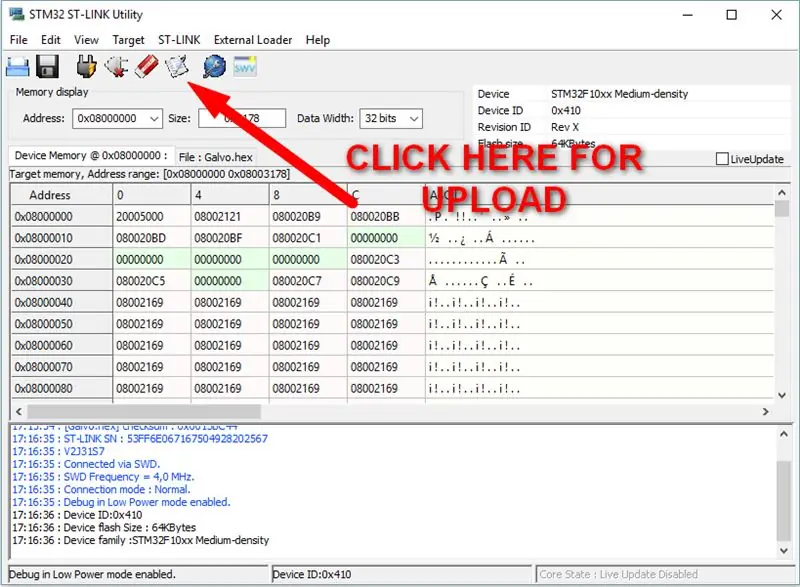This screenshot has height=587, width=800.
Task: Click log line SWD Frequency = 4,0 MHz
Action: [103, 477]
